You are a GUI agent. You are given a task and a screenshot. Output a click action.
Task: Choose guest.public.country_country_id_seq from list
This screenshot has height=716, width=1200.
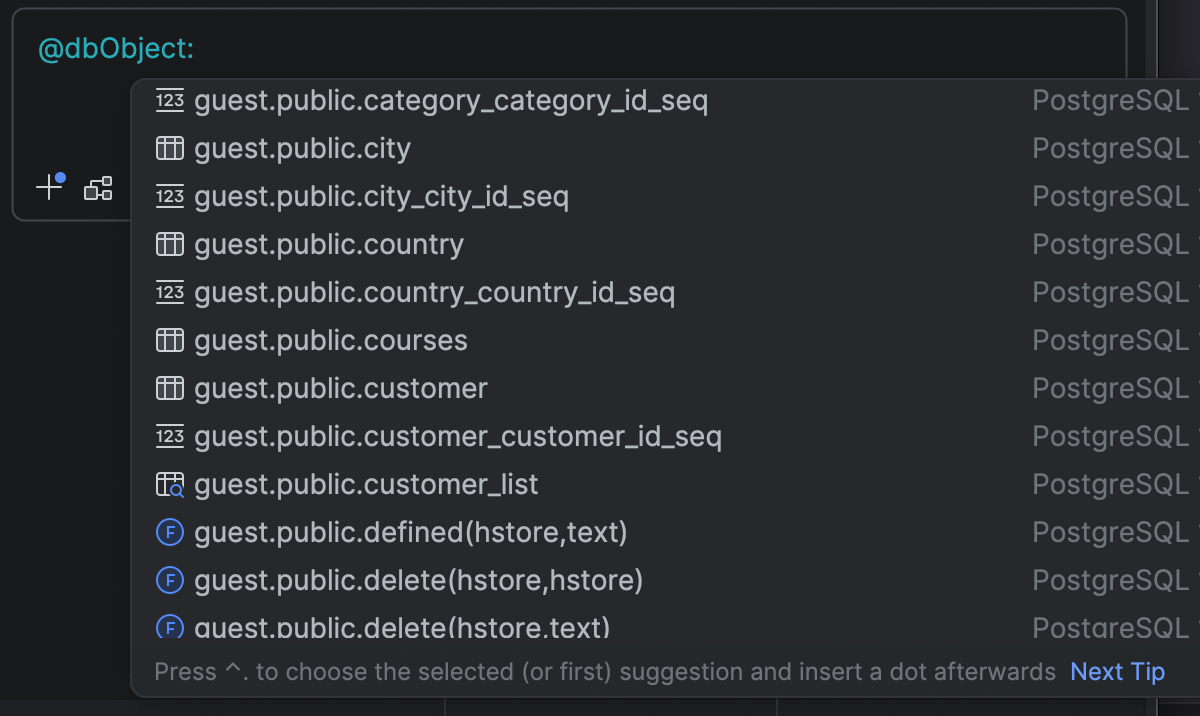click(x=434, y=293)
